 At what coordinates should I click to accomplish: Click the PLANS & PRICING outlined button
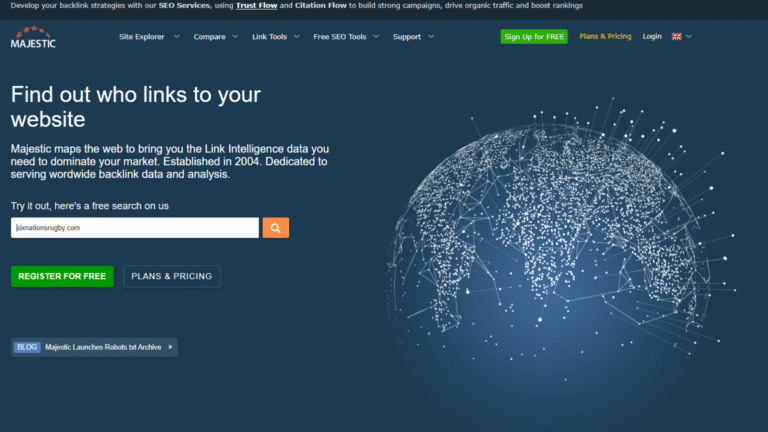(172, 276)
